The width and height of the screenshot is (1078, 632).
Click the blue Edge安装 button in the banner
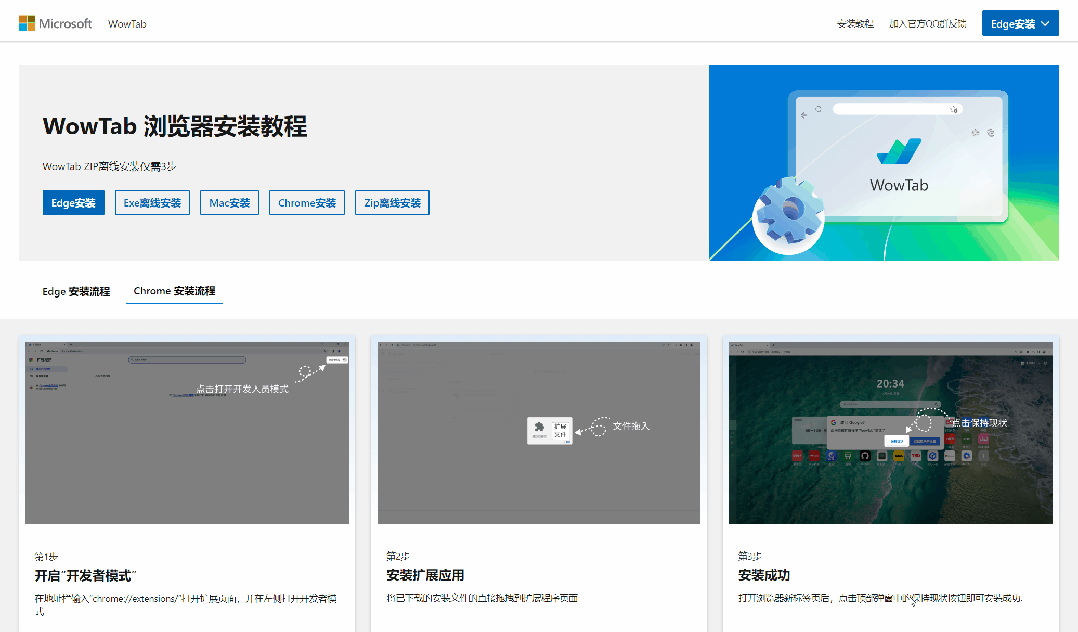click(x=74, y=203)
